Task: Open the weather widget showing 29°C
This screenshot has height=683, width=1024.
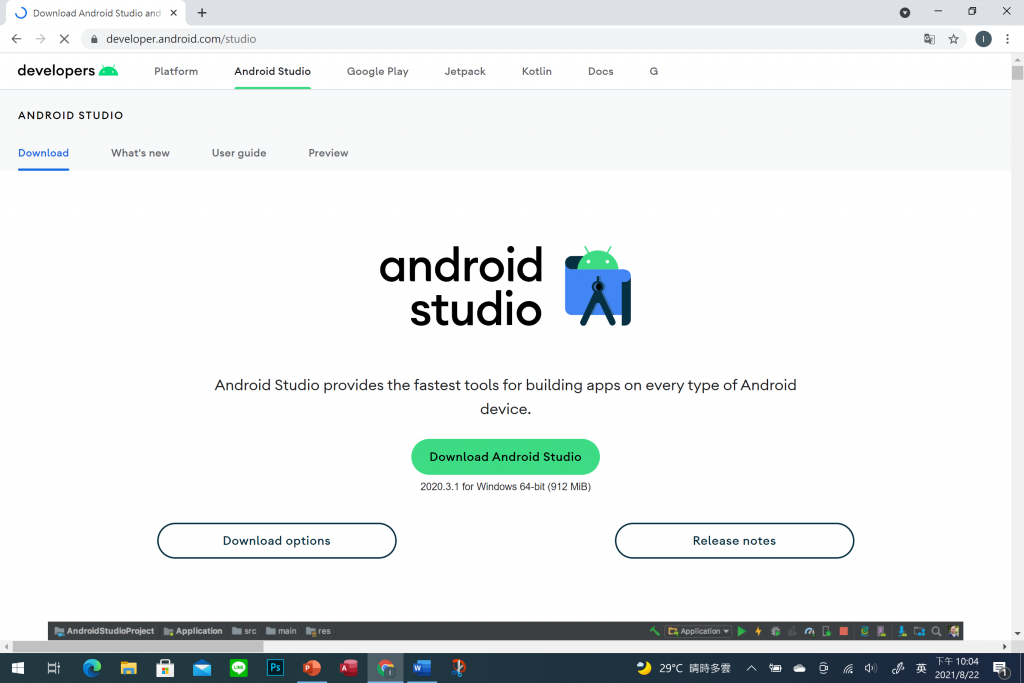Action: [x=684, y=668]
